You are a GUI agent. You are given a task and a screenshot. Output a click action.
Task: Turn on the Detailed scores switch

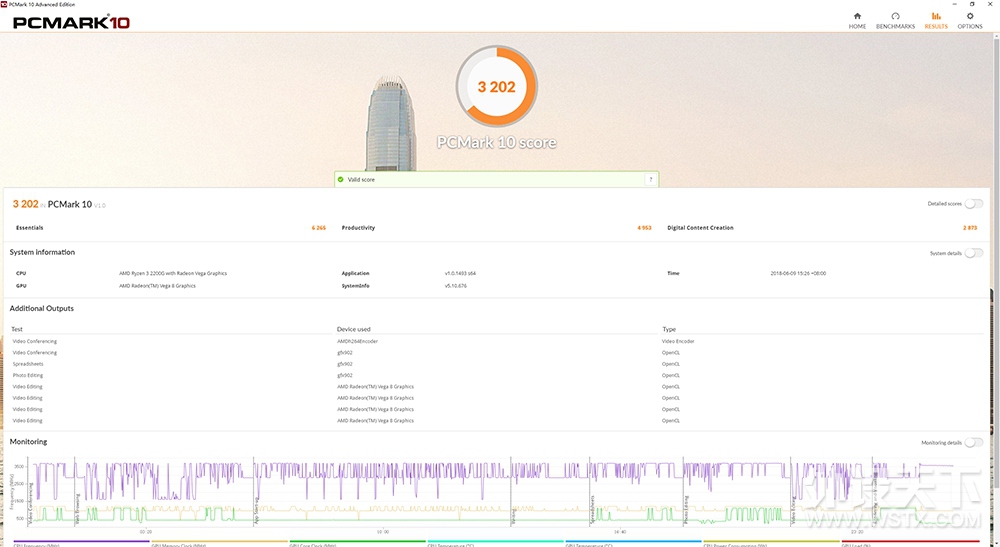973,204
